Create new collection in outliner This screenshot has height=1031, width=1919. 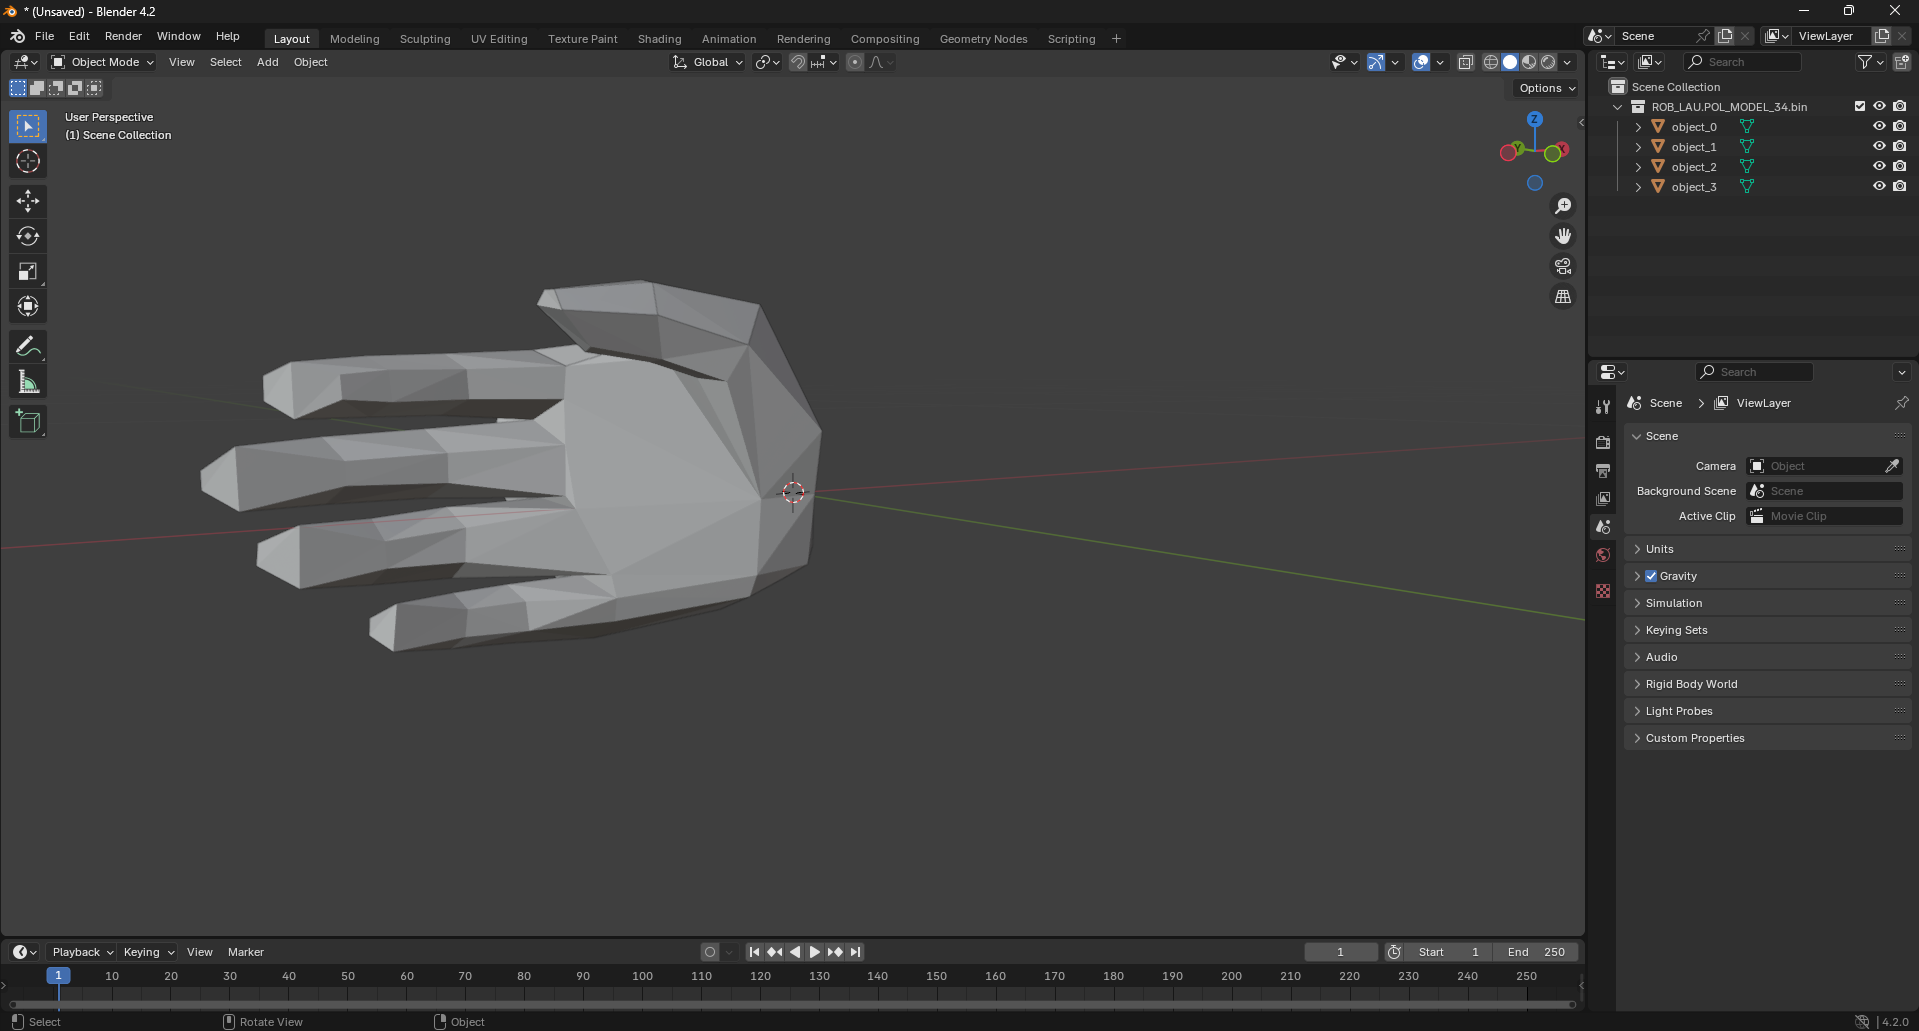[x=1901, y=62]
